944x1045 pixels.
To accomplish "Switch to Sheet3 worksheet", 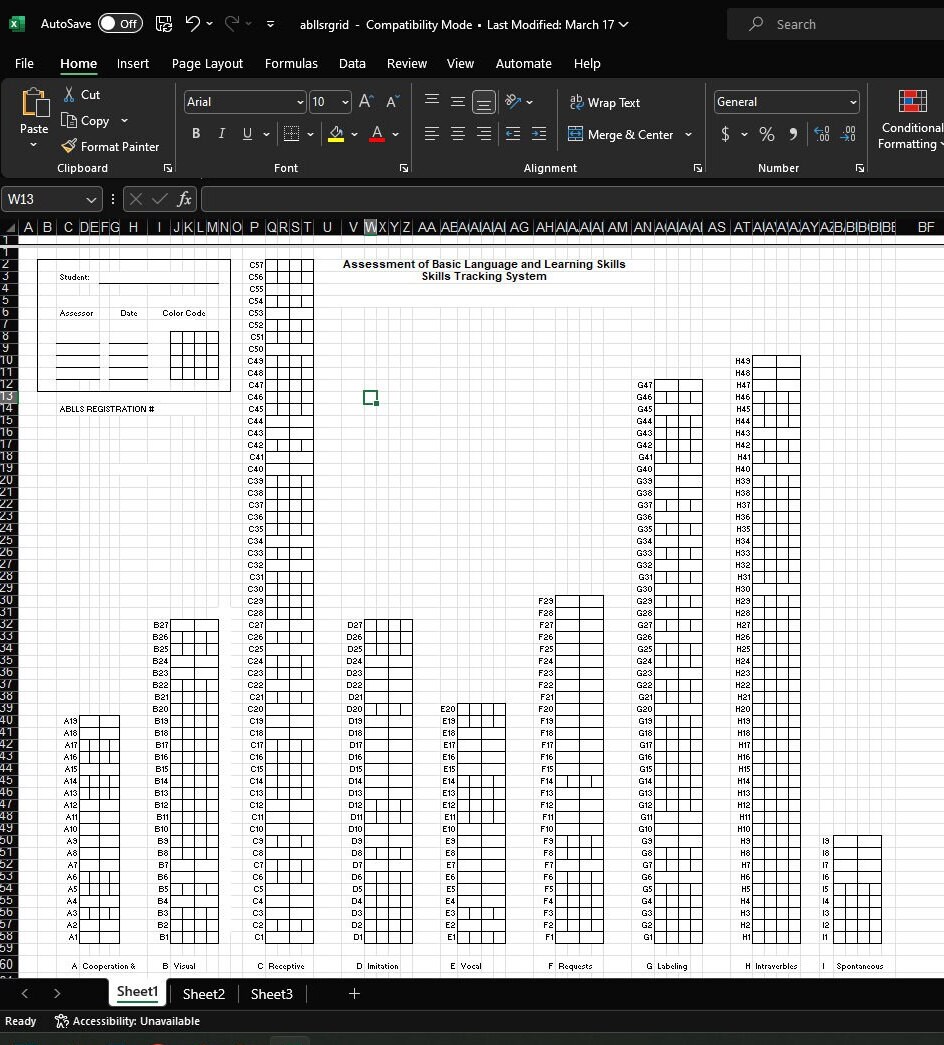I will point(271,994).
